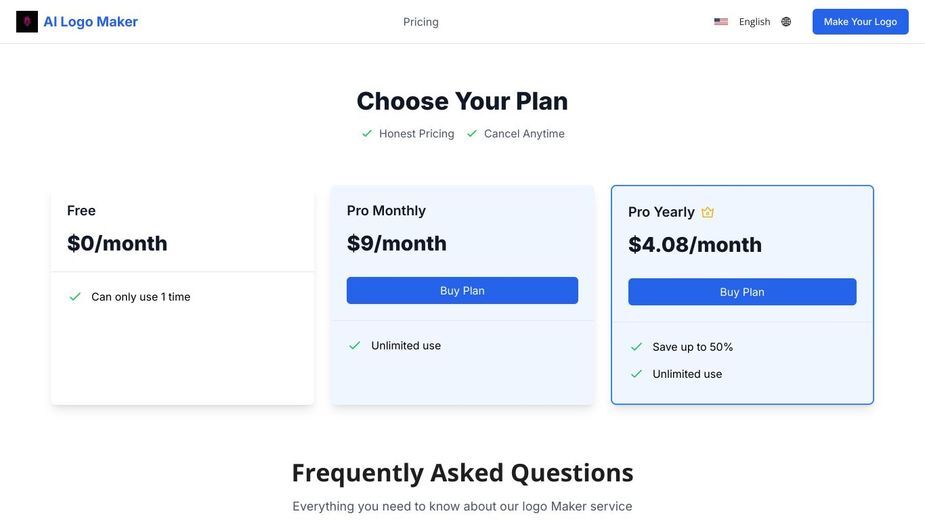Click the Frequently Asked Questions heading
Viewport: 925px width, 520px height.
462,473
